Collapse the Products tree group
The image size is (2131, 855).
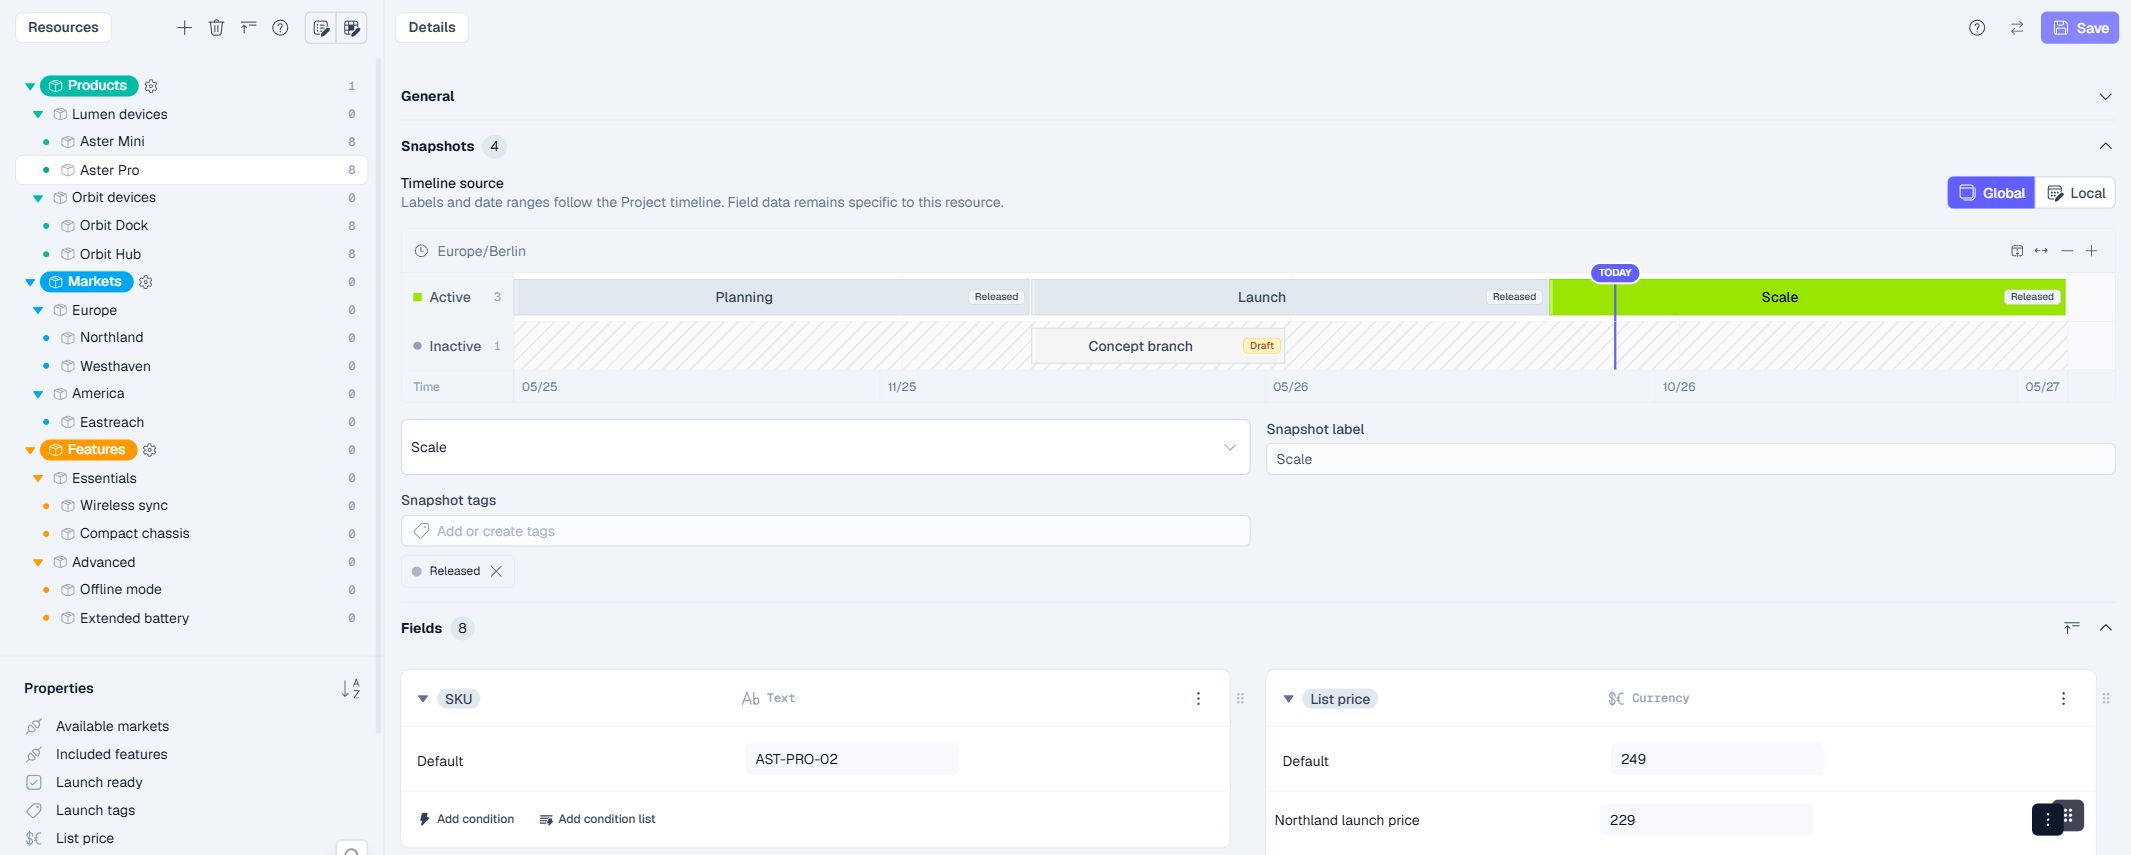coord(30,86)
